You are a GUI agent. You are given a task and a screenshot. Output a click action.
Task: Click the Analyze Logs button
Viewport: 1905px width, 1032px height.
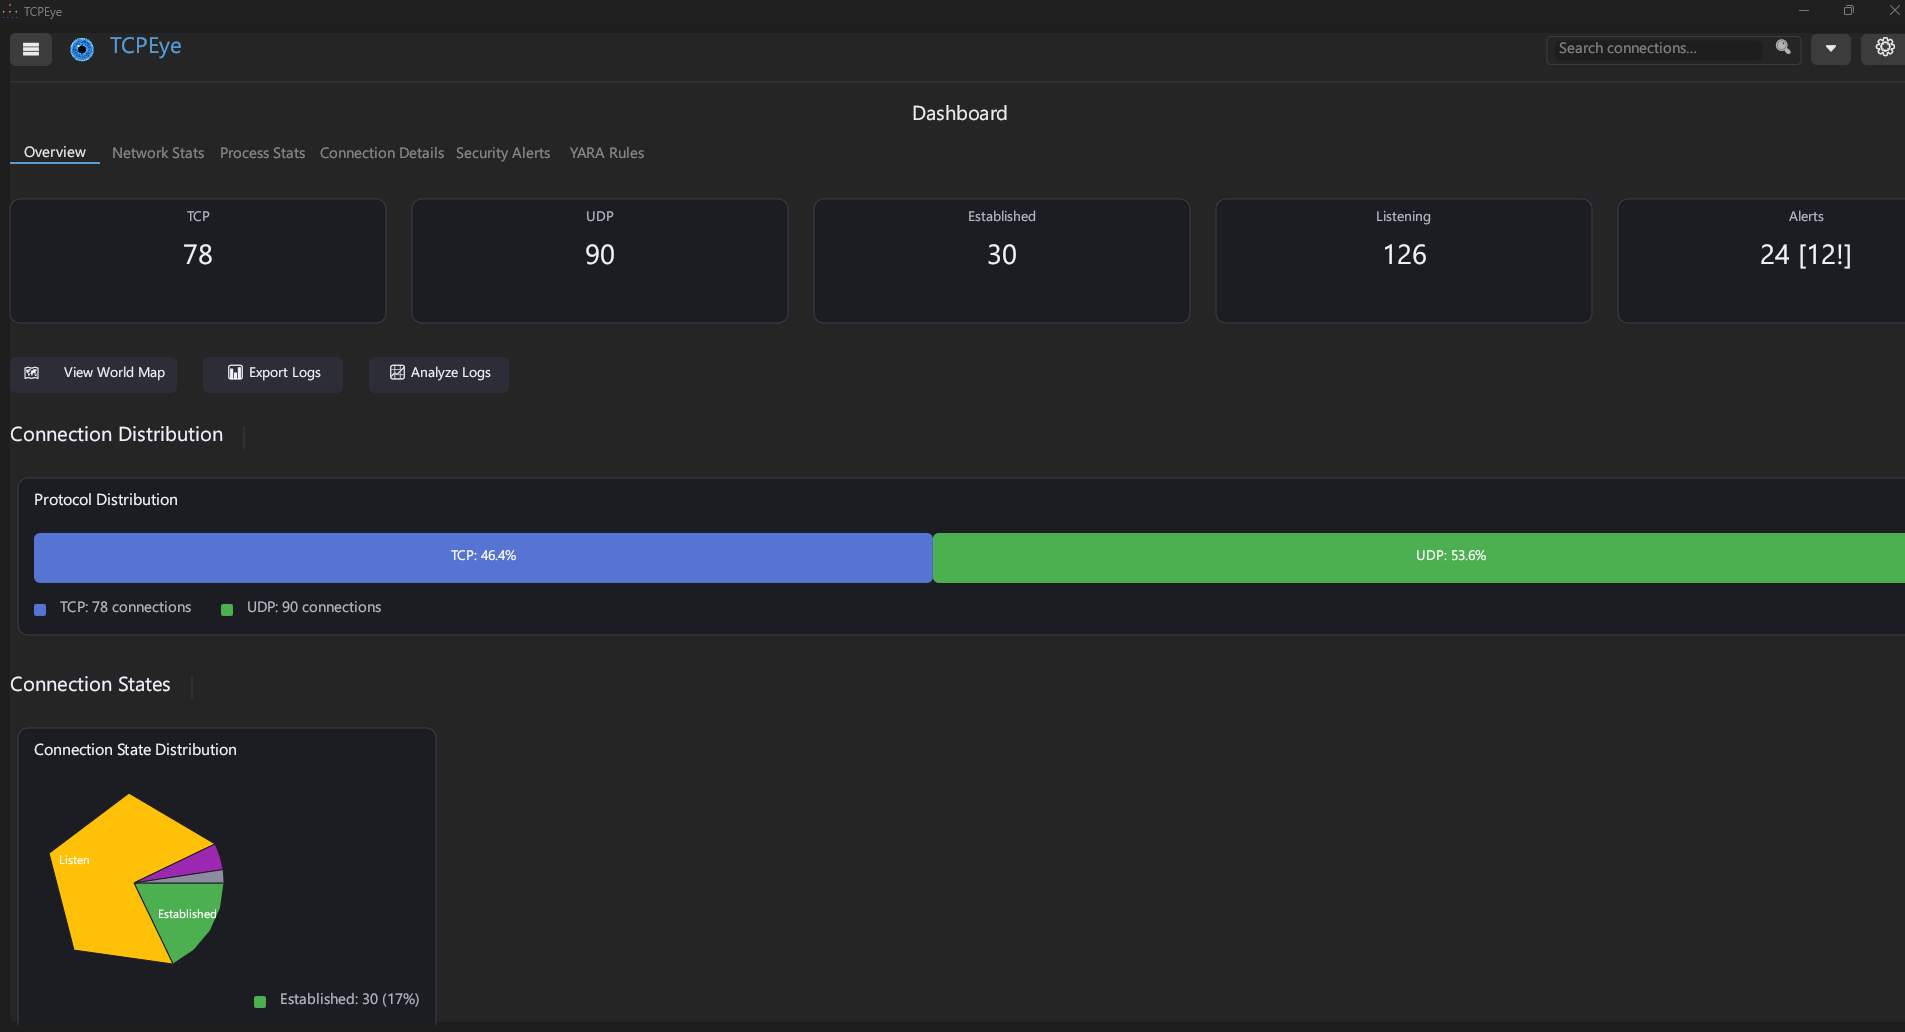[x=439, y=374]
